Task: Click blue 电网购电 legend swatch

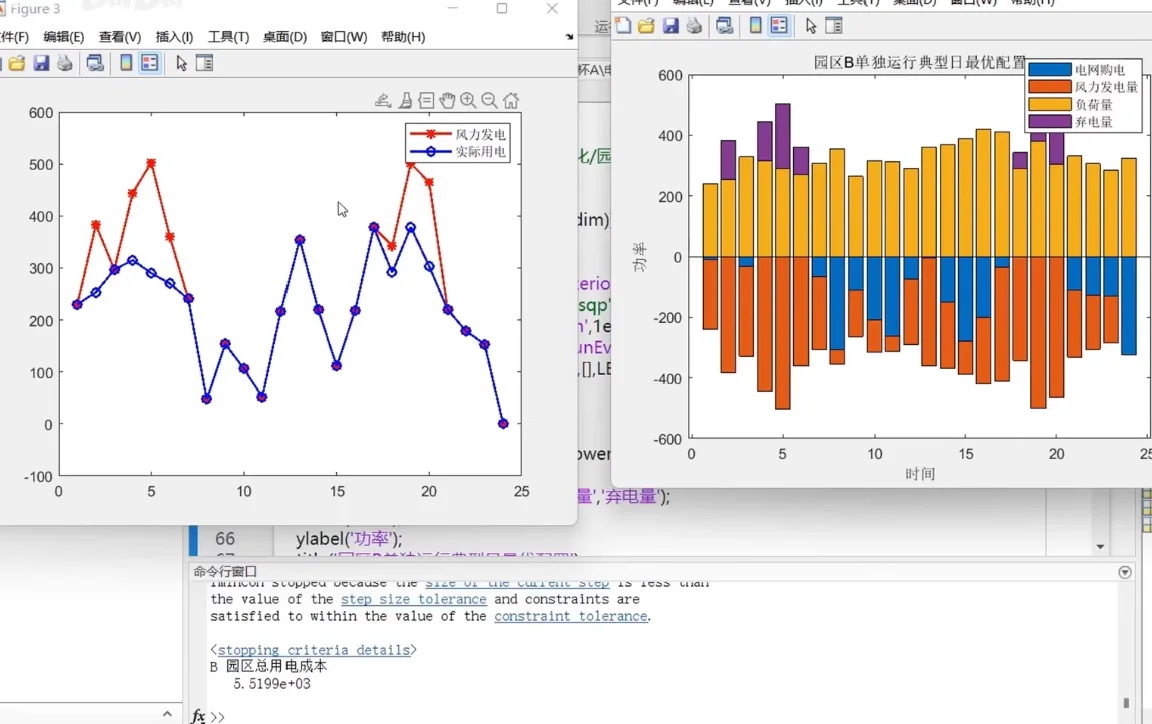Action: pos(1049,70)
